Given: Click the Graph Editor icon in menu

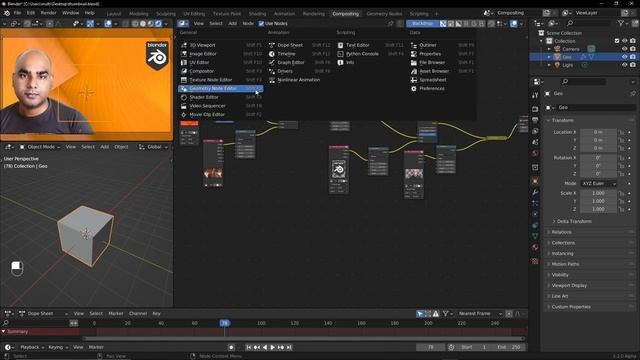Looking at the screenshot, I should pos(272,62).
